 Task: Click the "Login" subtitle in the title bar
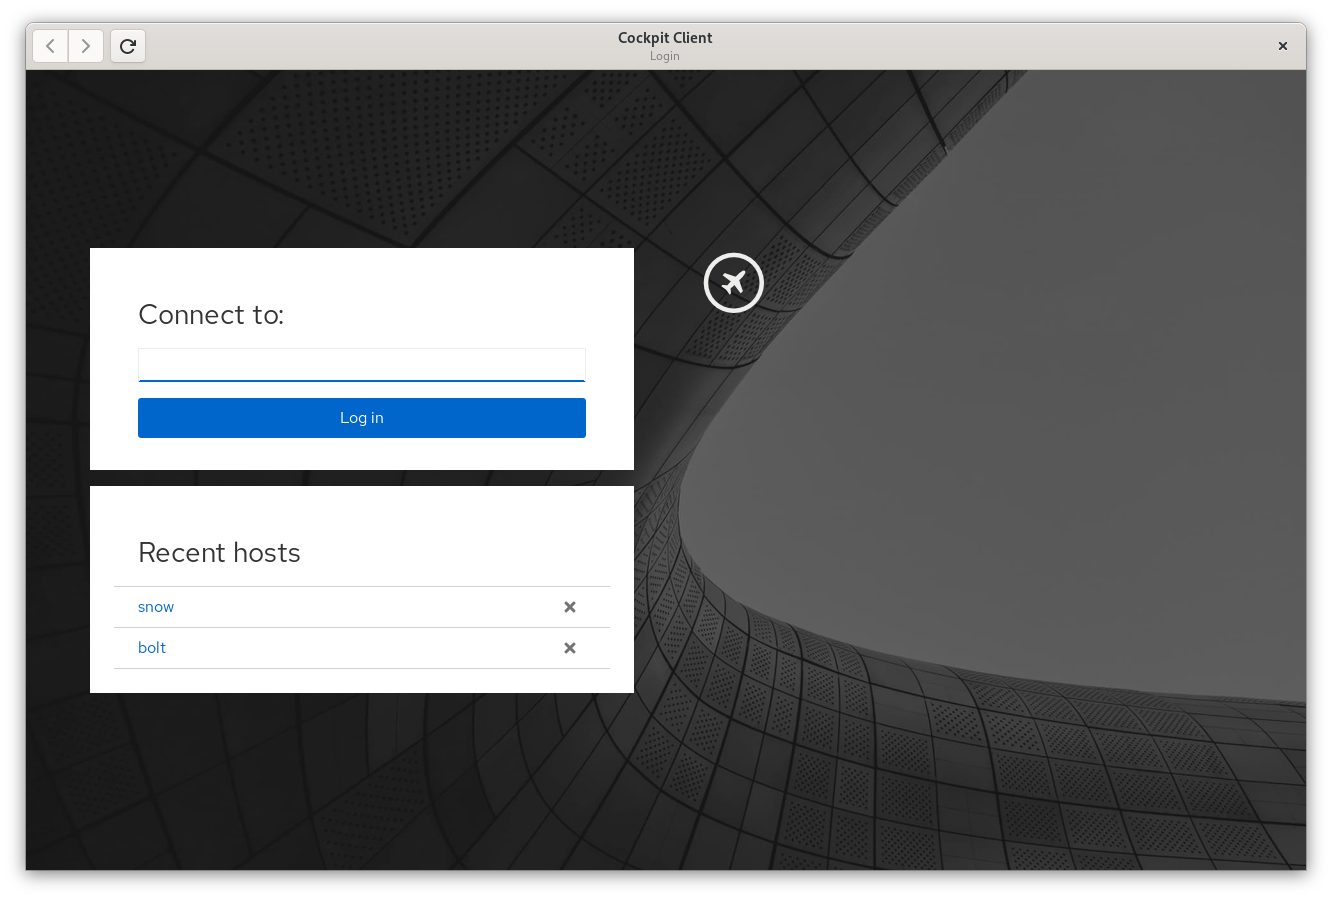point(665,56)
